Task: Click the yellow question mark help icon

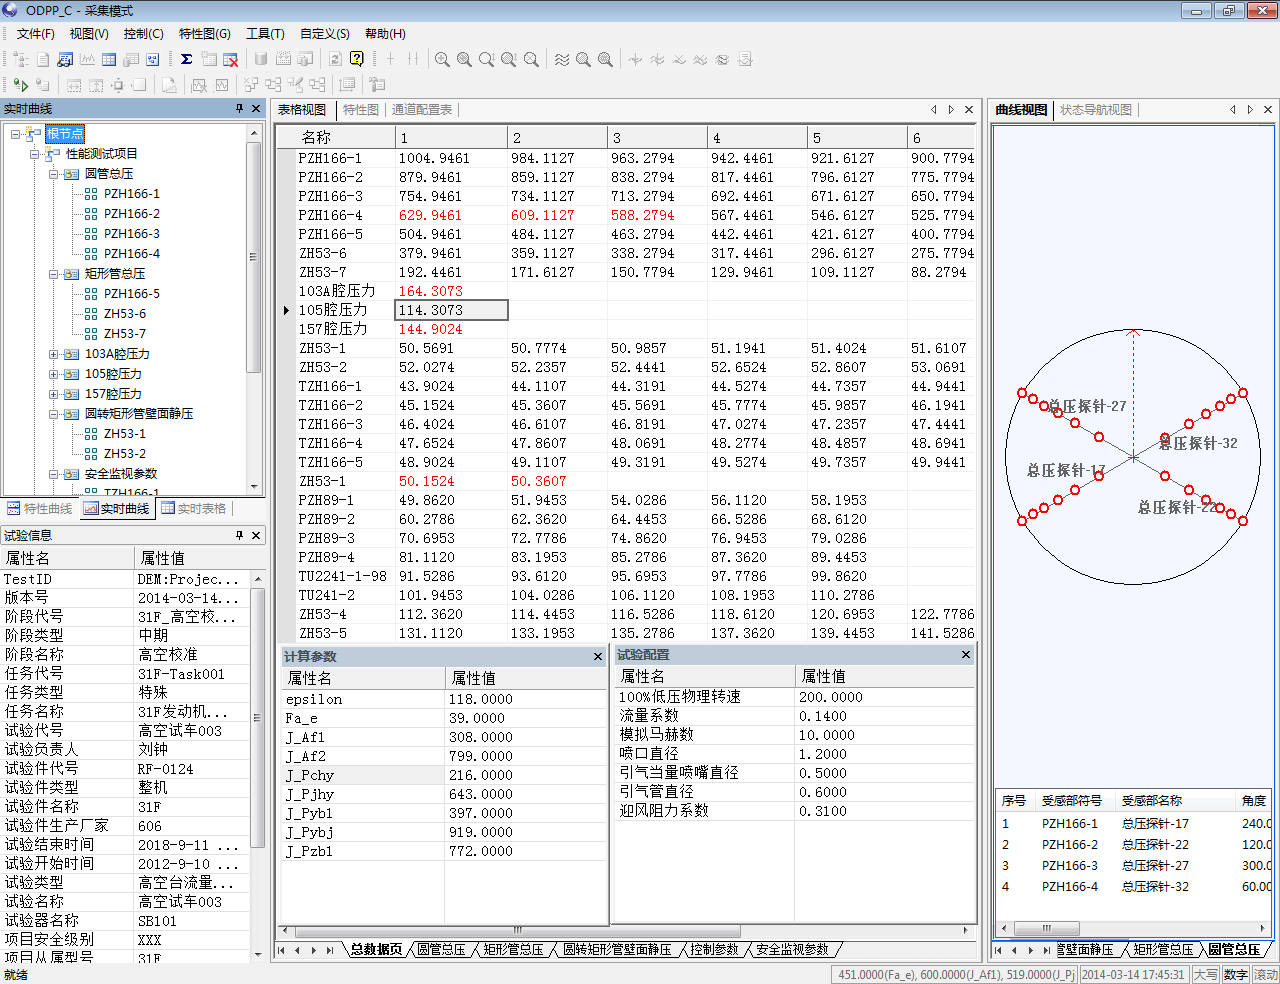Action: (x=357, y=59)
